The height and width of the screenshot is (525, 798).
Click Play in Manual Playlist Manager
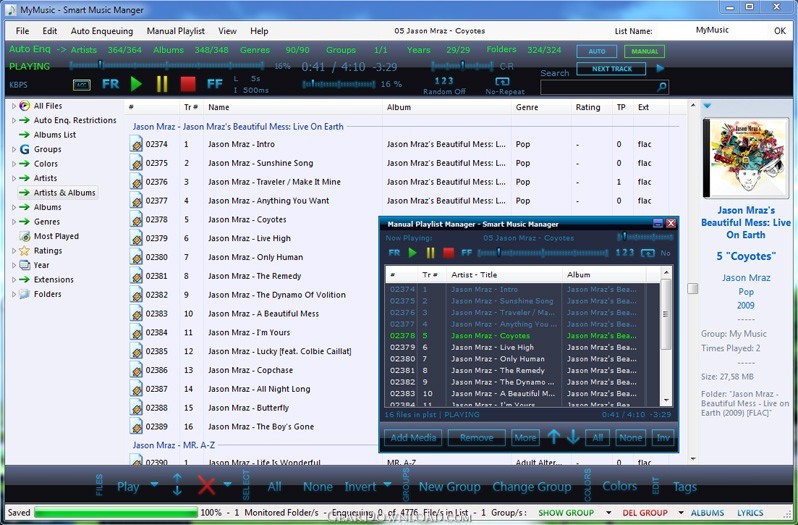(x=412, y=253)
